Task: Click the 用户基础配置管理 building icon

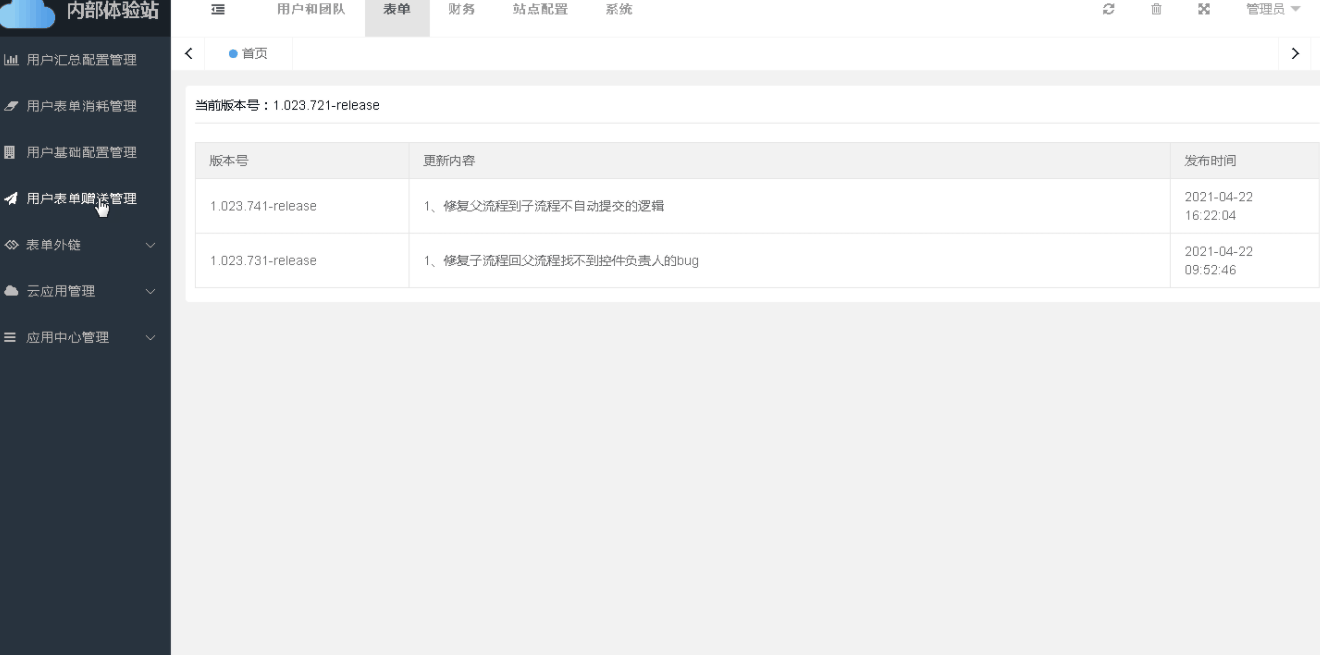Action: coord(11,153)
